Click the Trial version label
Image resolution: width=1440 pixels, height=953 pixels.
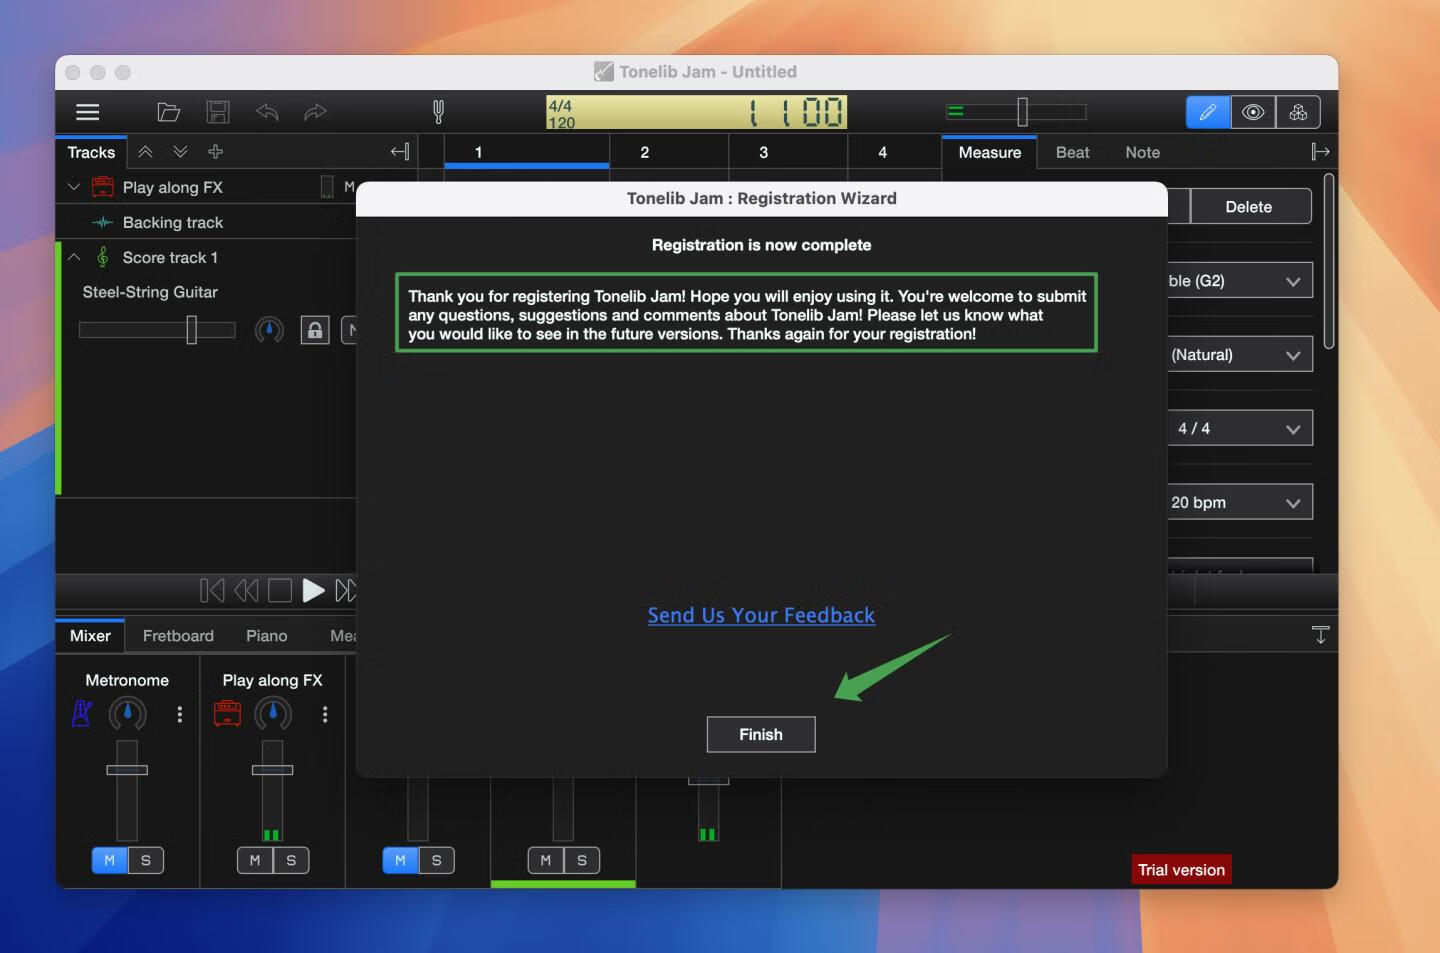point(1181,869)
